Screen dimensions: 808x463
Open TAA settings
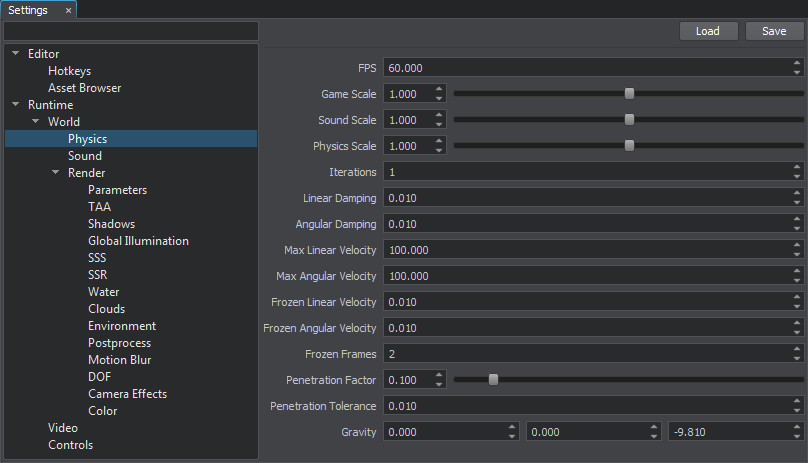(99, 207)
